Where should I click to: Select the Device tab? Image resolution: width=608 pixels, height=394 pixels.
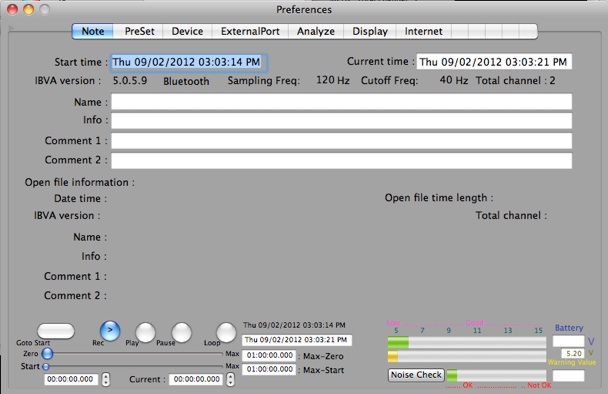[187, 31]
